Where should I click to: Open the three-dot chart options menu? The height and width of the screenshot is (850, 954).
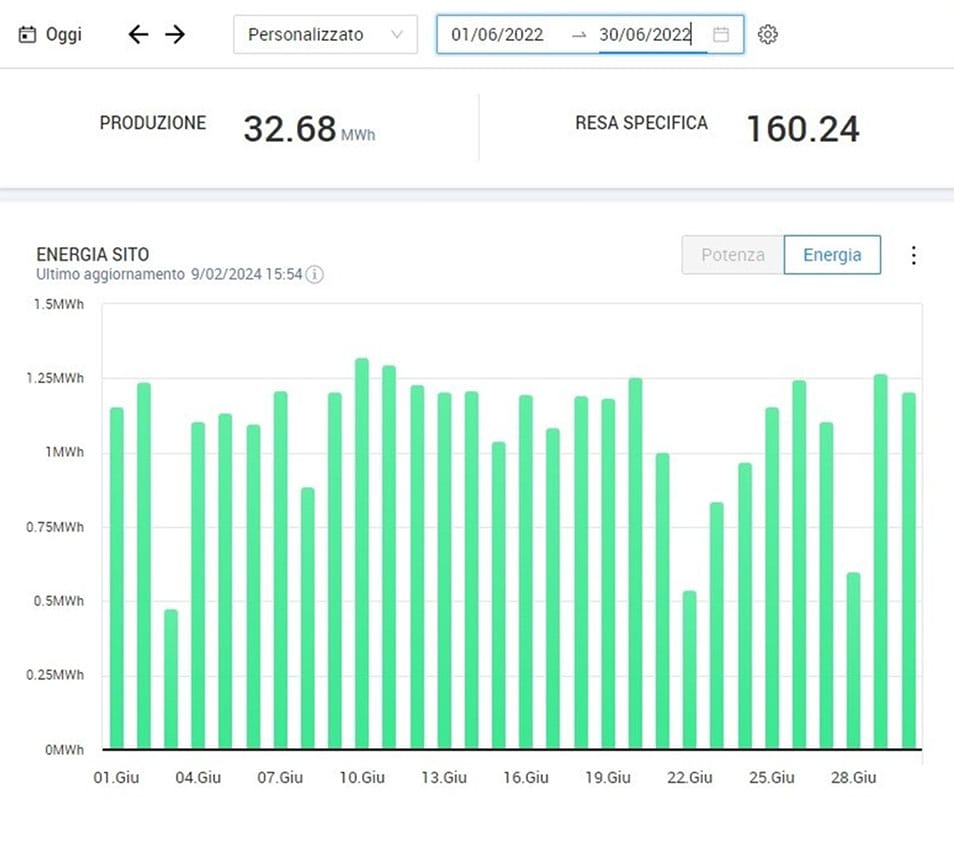coord(912,256)
